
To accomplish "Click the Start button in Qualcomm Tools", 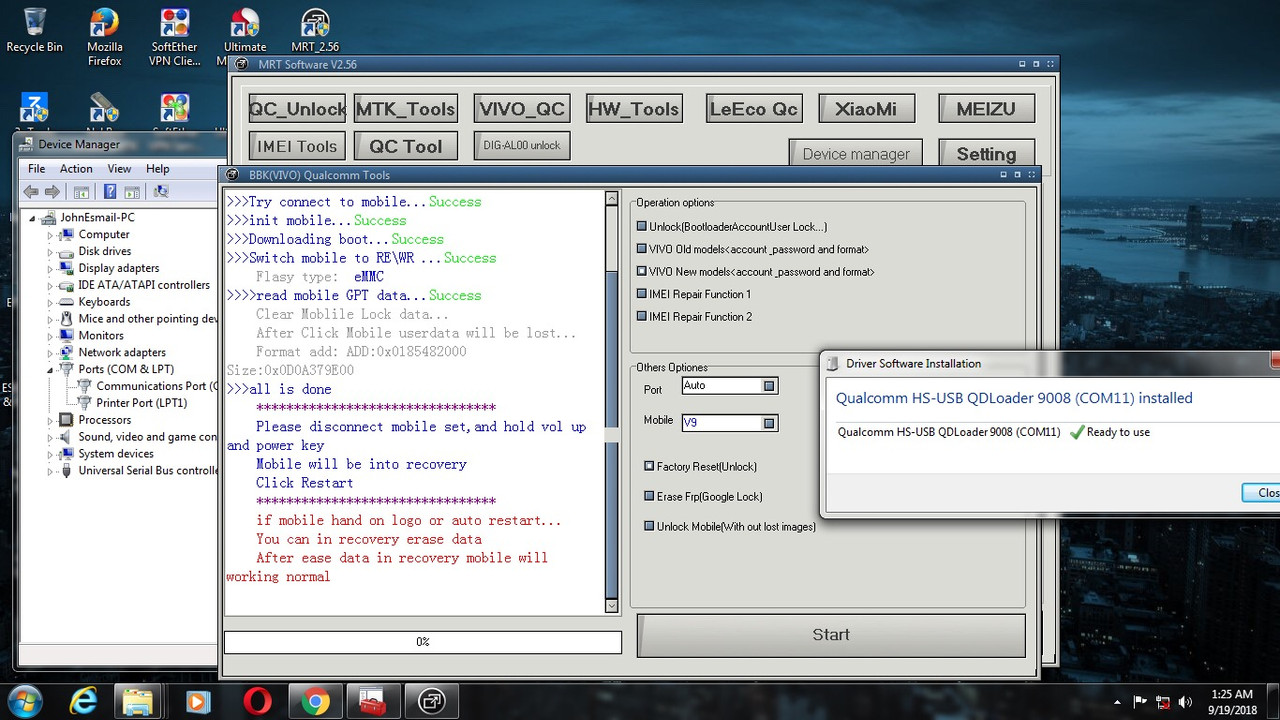I will click(831, 634).
